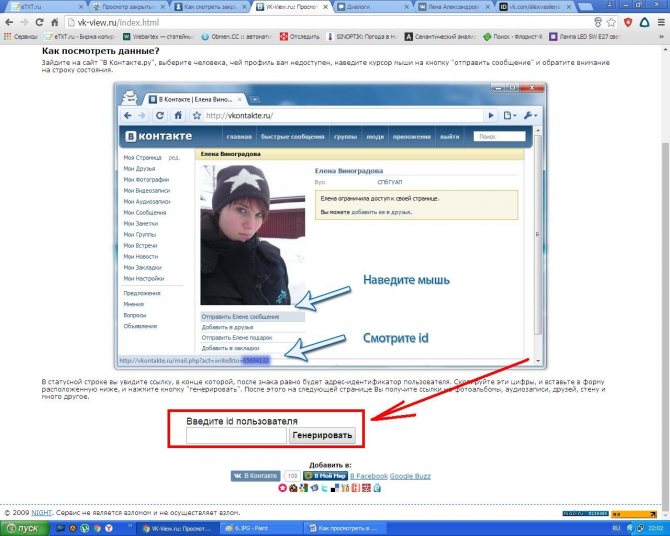This screenshot has height=536, width=670.
Task: Click the 109 share counter bubble
Action: (x=292, y=476)
